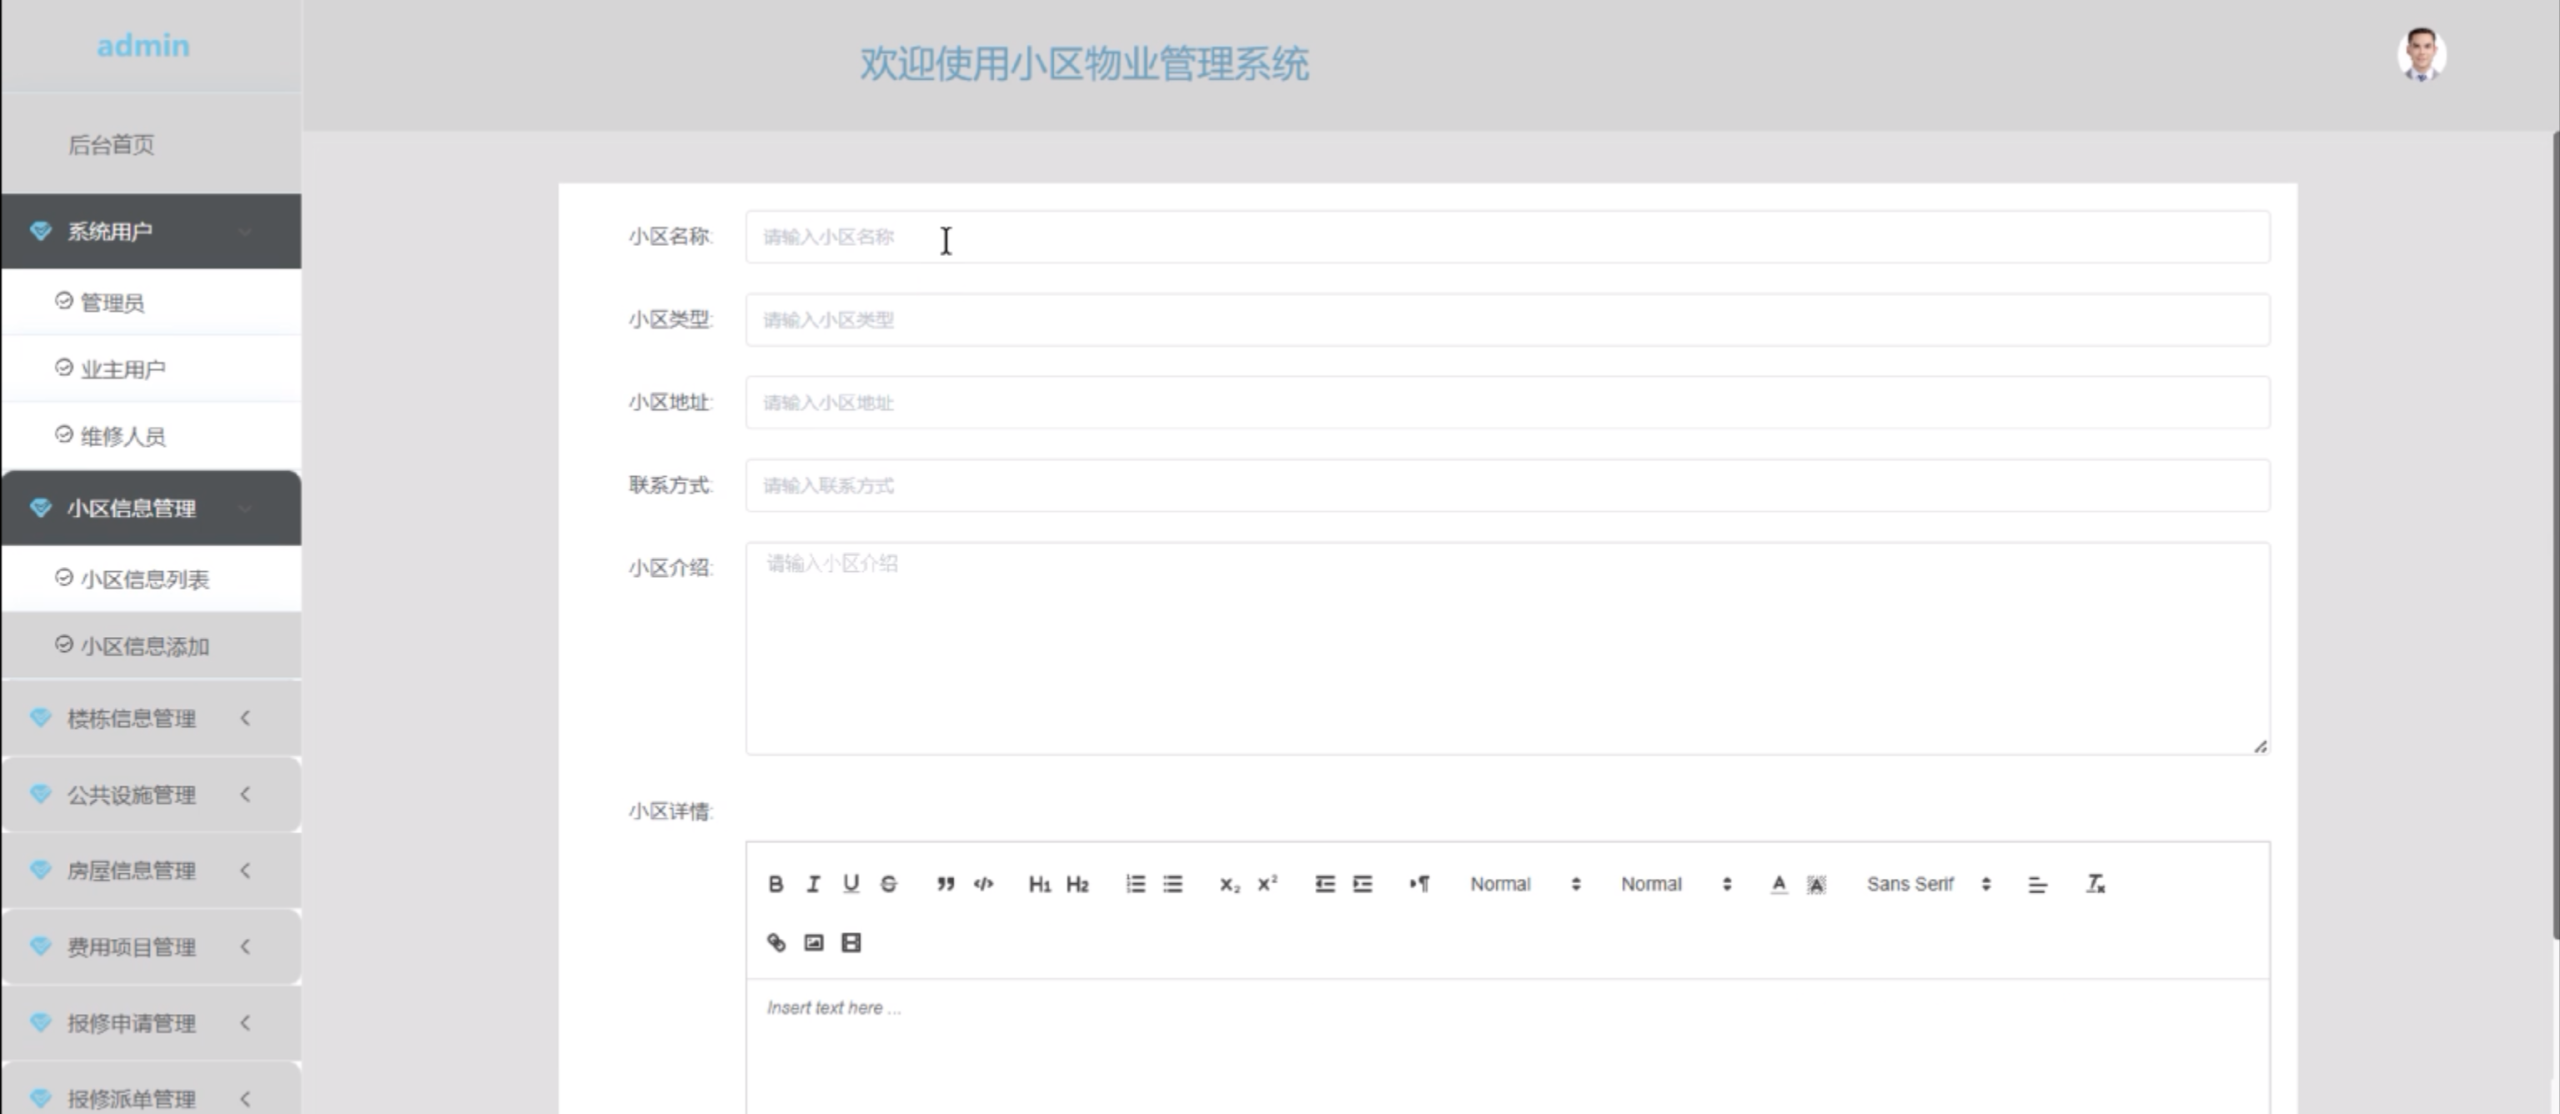Insert a code block
2560x1114 pixels.
pyautogui.click(x=983, y=883)
